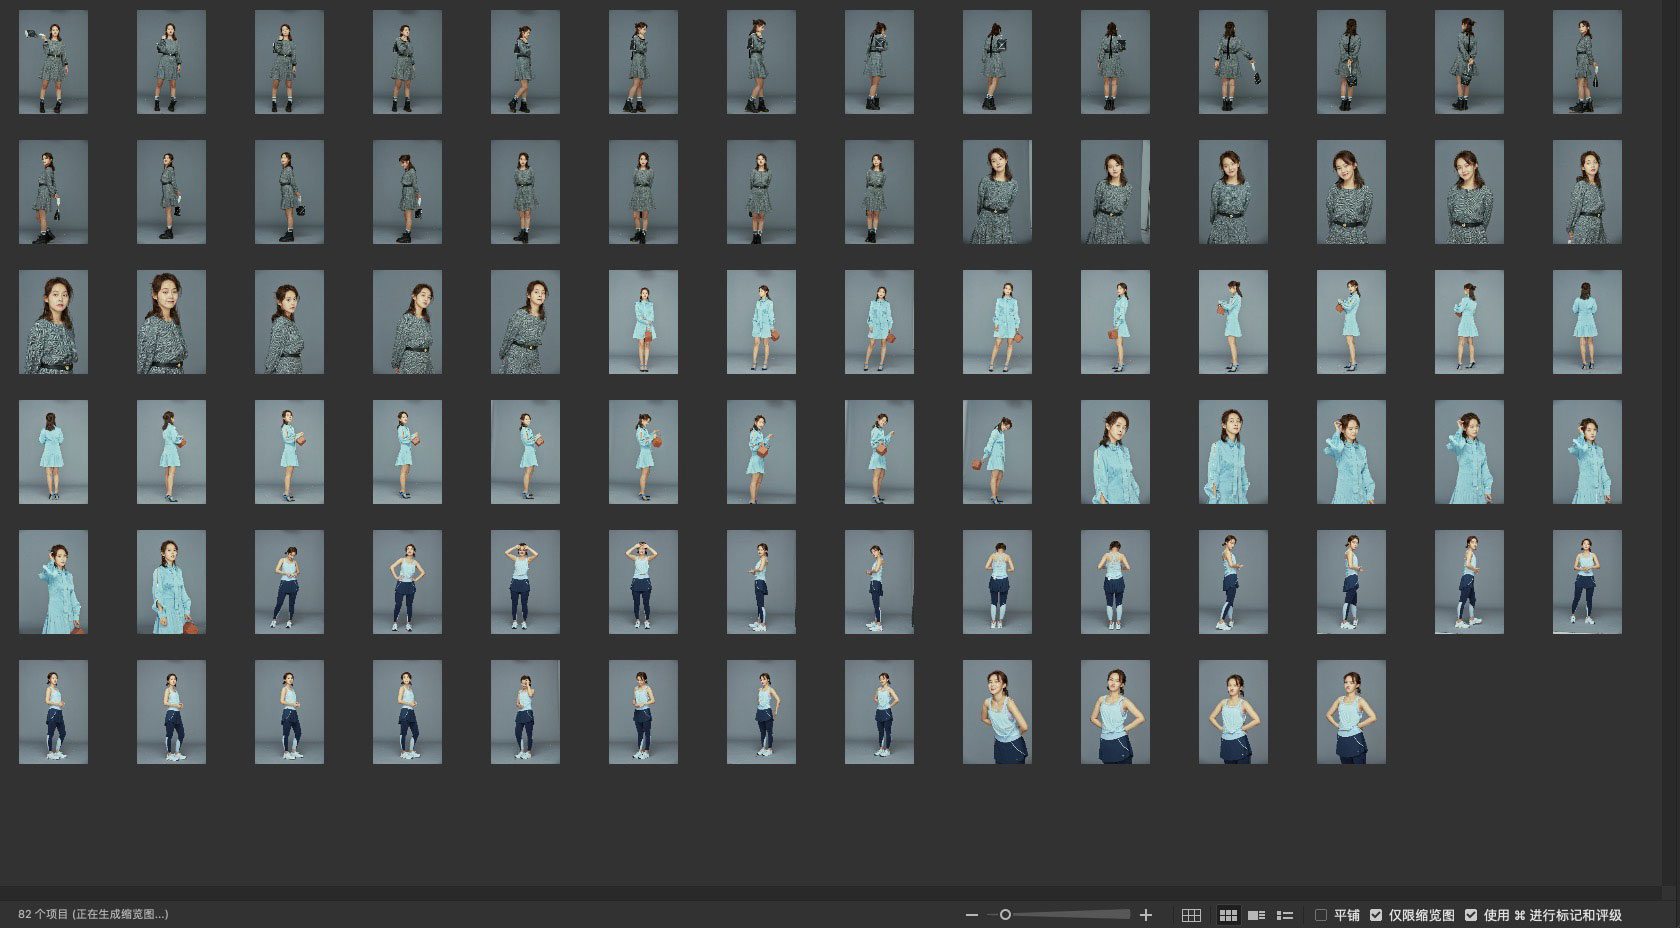Select the first navy leggings sportswear photo
The width and height of the screenshot is (1680, 928).
(x=289, y=582)
